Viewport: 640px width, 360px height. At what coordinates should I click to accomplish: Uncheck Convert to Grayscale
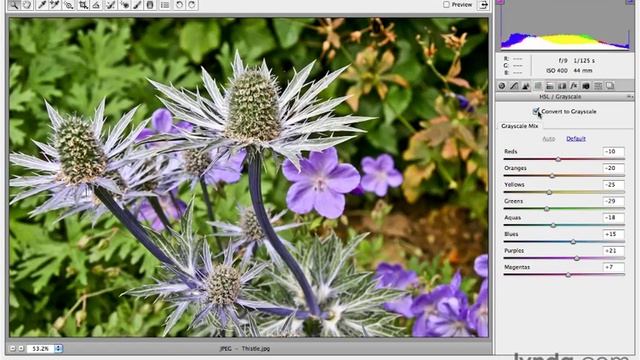[x=536, y=111]
